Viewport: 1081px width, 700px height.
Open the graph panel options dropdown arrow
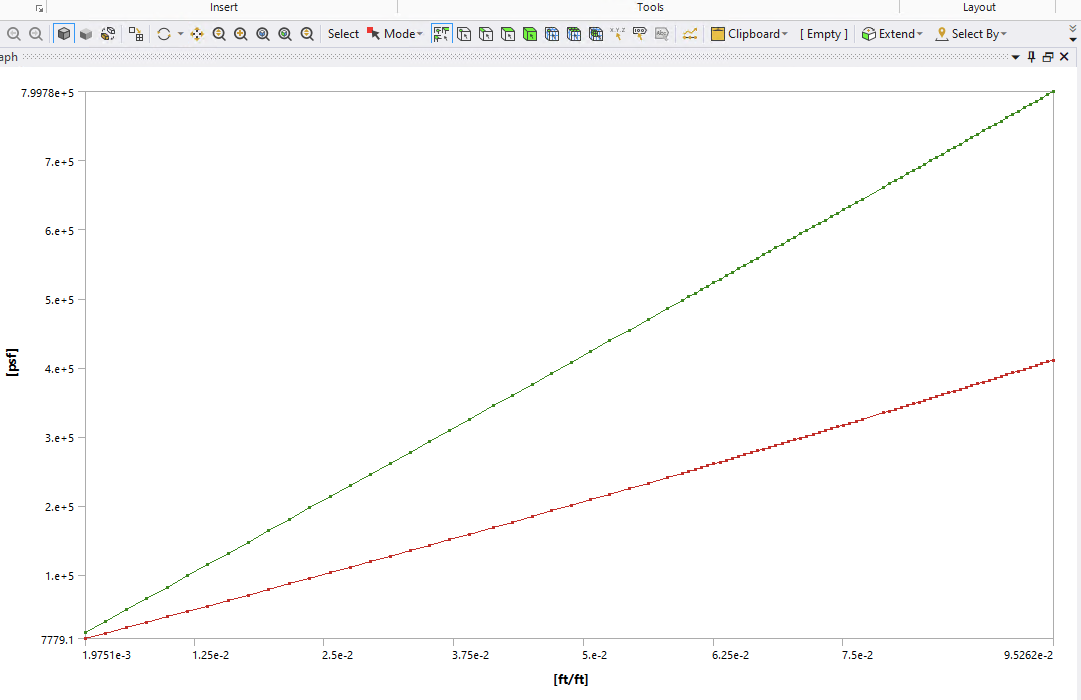pyautogui.click(x=1016, y=57)
